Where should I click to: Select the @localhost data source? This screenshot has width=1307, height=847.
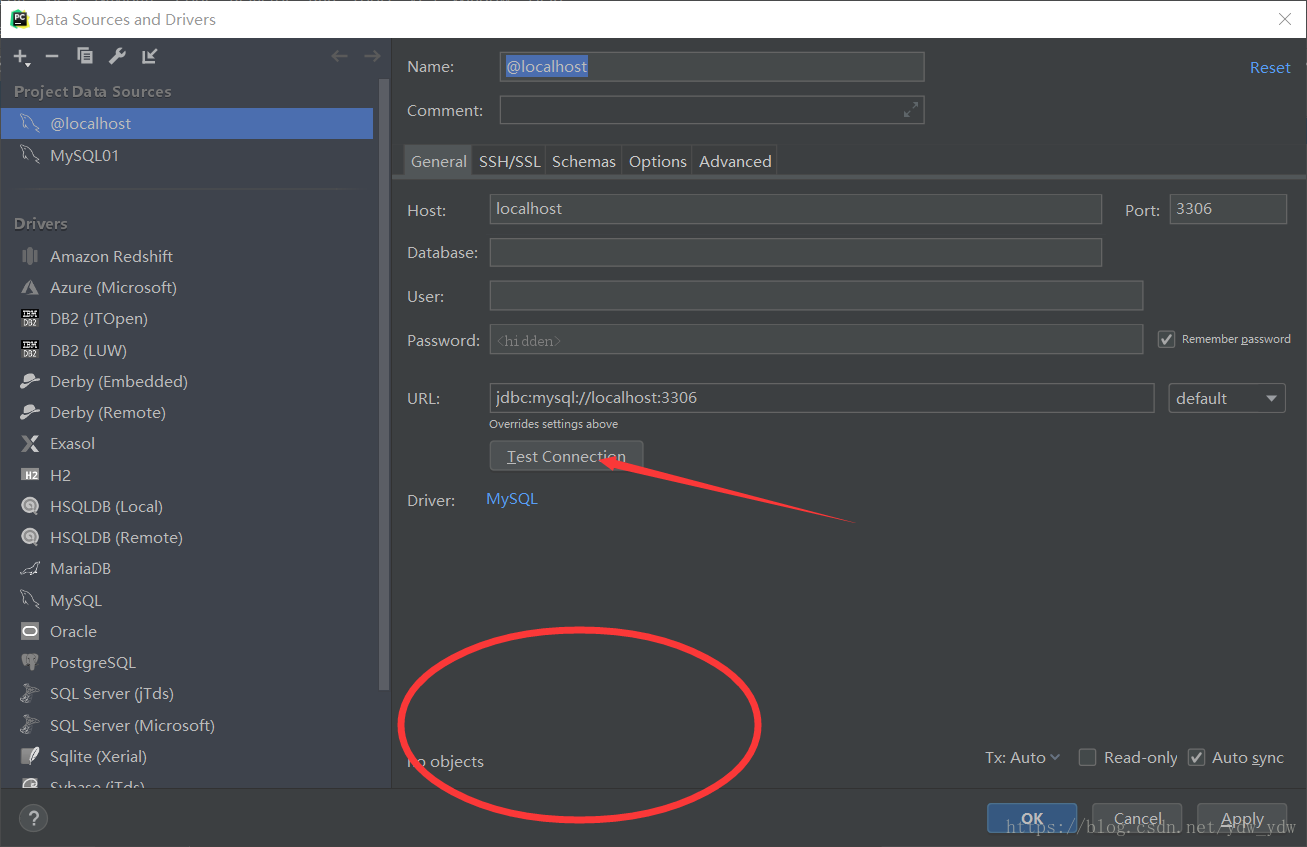pyautogui.click(x=187, y=123)
